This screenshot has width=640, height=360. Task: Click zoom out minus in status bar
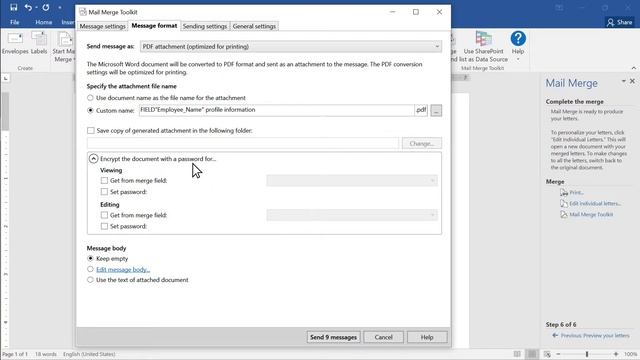tap(558, 354)
